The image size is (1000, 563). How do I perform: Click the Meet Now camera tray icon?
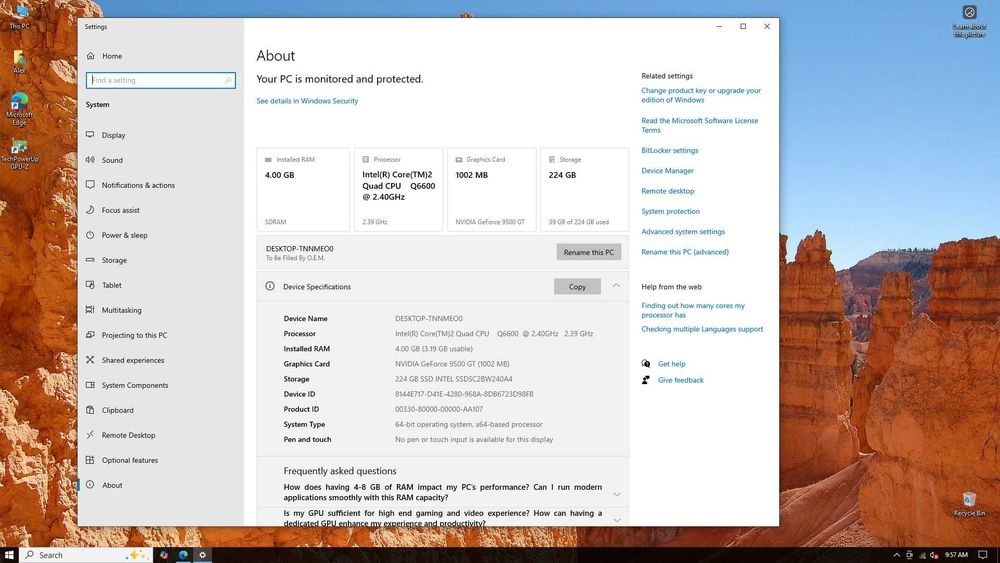(909, 555)
